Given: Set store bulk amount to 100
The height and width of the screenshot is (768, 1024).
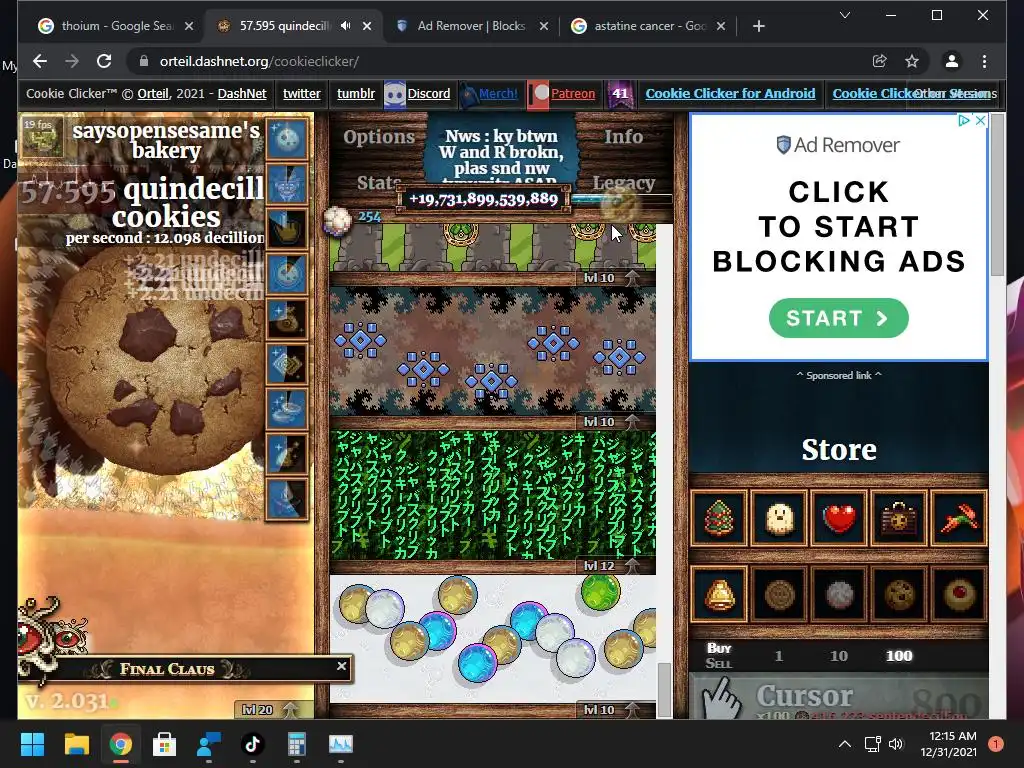Looking at the screenshot, I should click(899, 656).
